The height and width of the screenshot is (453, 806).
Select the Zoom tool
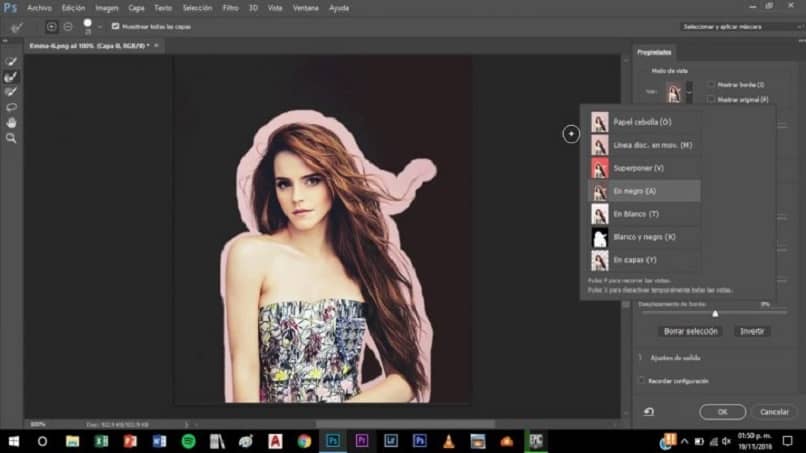(x=11, y=138)
